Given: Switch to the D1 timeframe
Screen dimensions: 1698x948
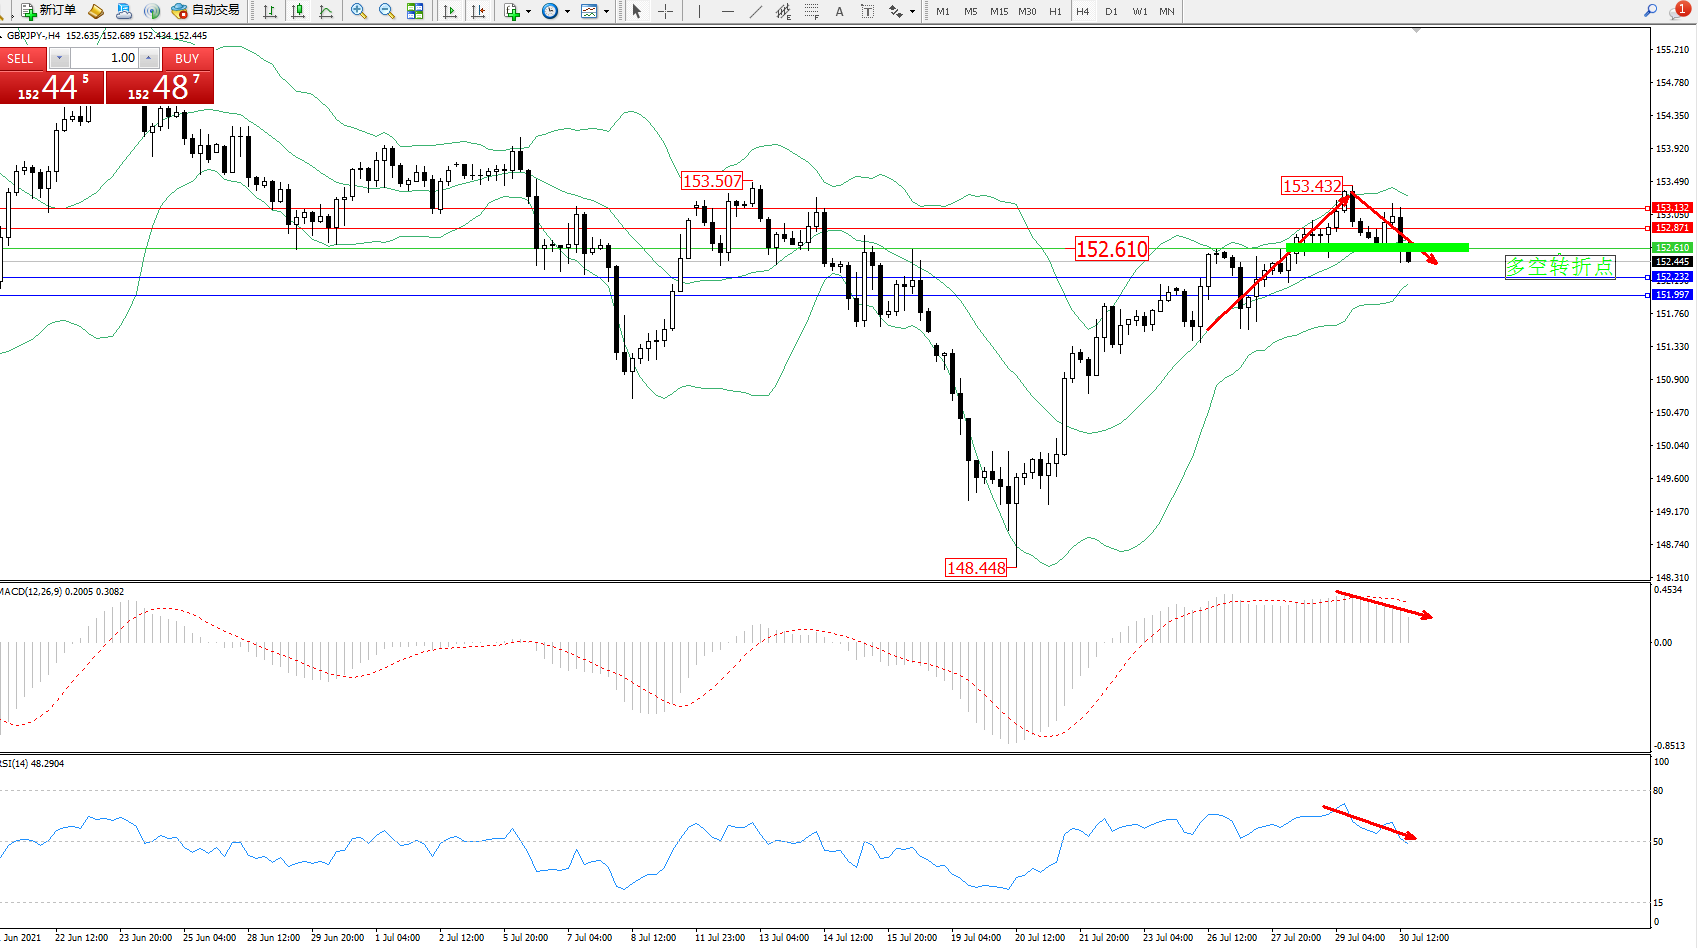Looking at the screenshot, I should (1111, 11).
